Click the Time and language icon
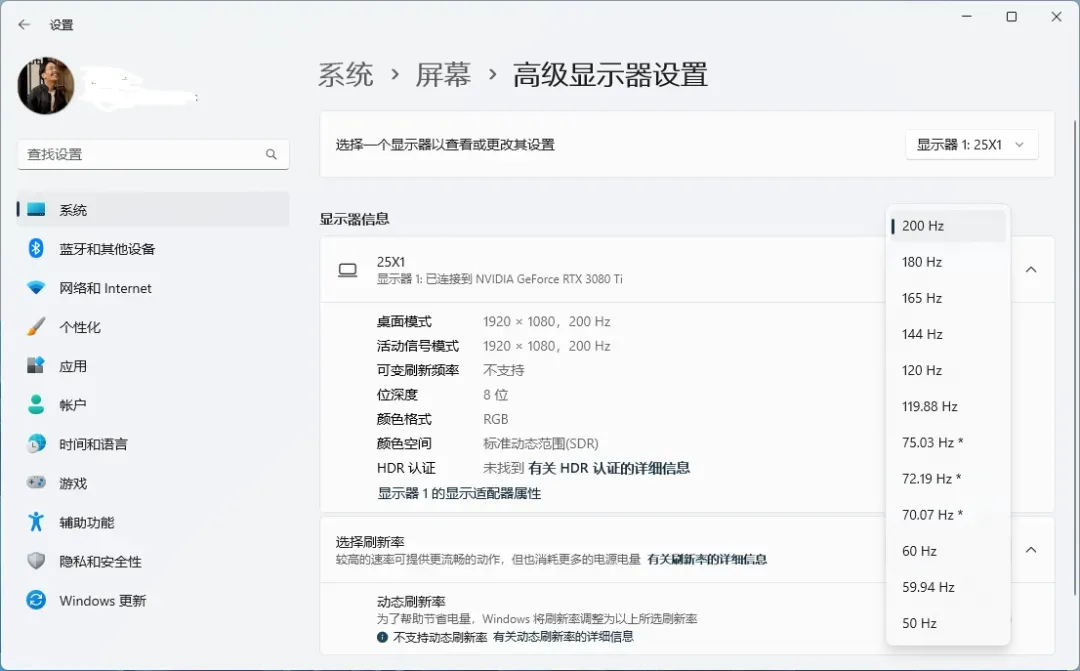Viewport: 1080px width, 671px height. [36, 444]
